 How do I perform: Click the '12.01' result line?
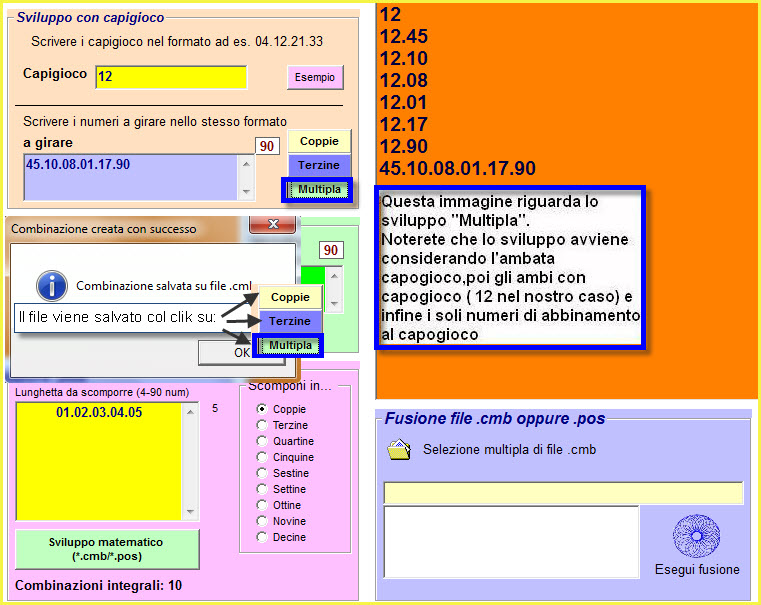404,103
